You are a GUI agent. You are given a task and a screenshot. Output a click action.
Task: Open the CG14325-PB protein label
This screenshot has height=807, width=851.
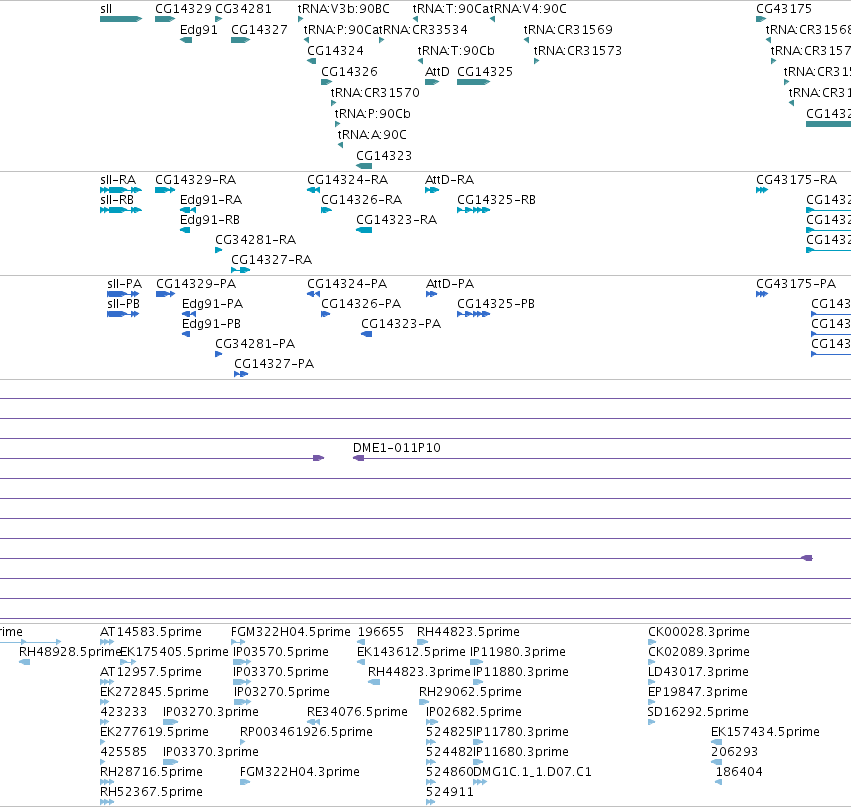click(496, 304)
